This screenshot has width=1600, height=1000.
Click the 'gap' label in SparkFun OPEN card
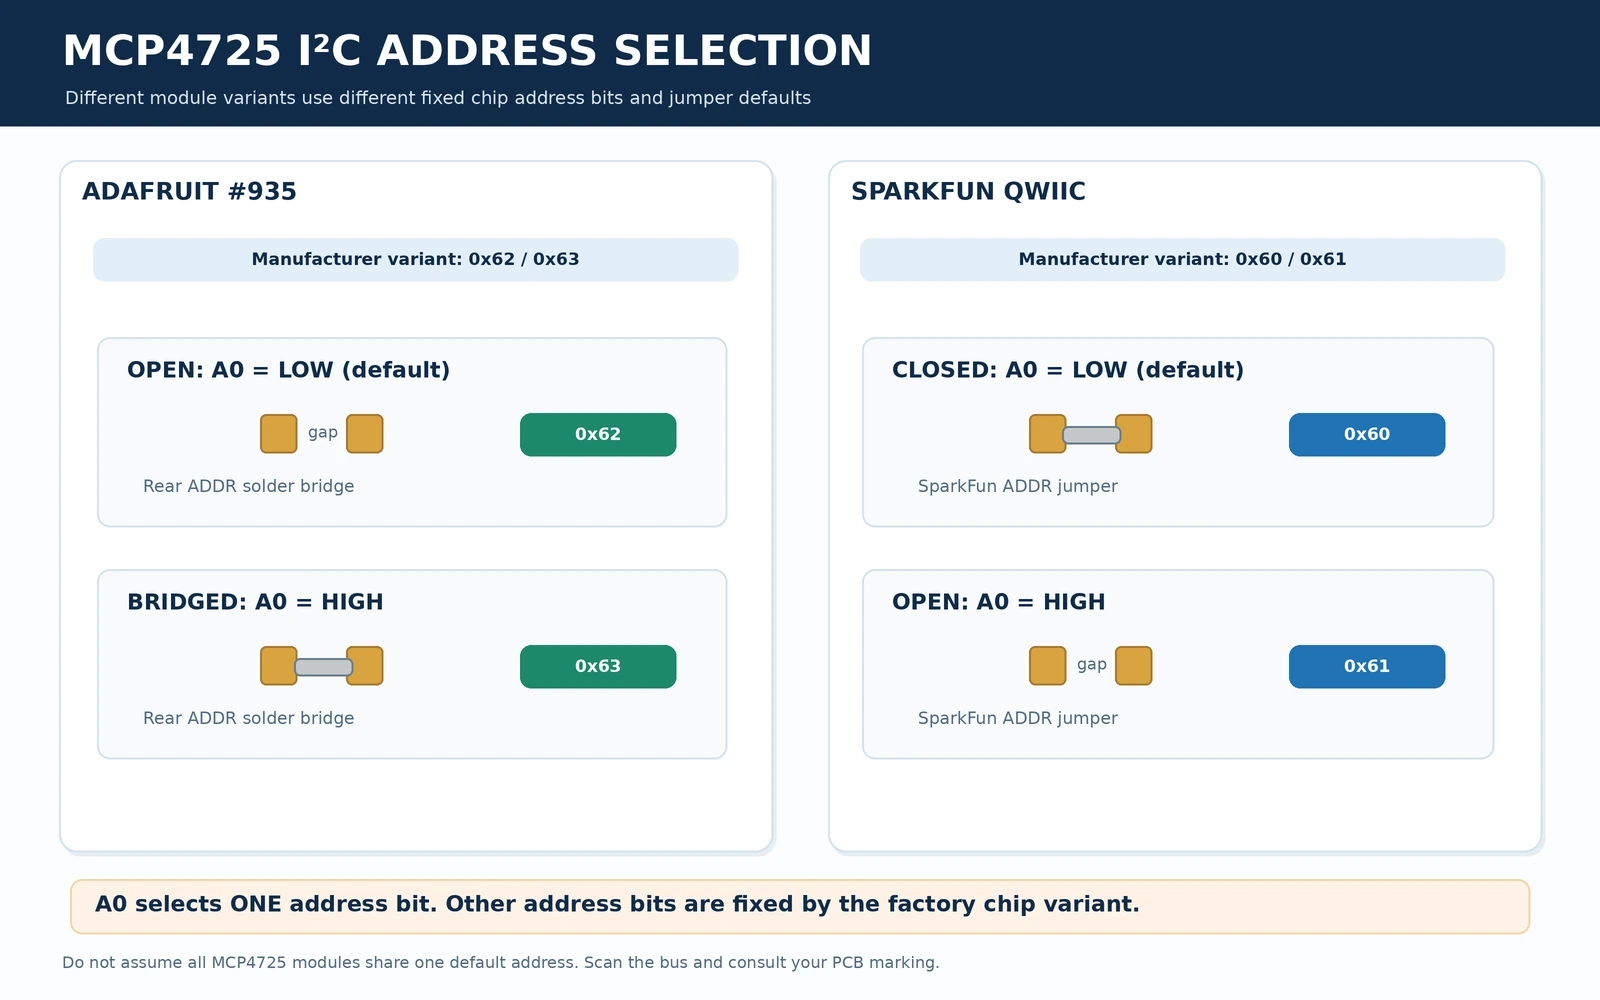click(1091, 664)
